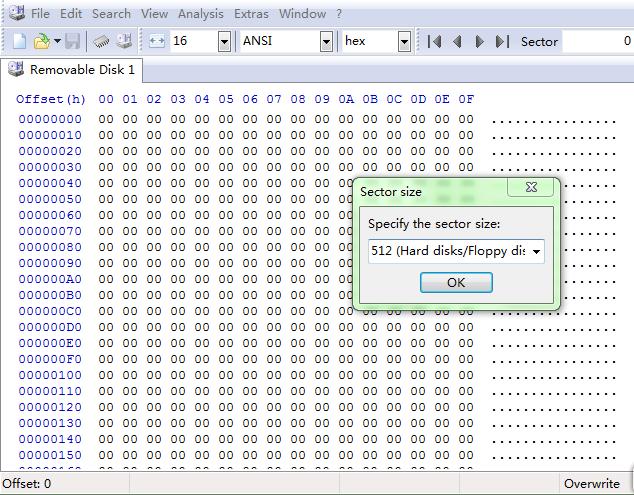Image resolution: width=634 pixels, height=495 pixels.
Task: Click first byte at offset 00000000
Action: pyautogui.click(x=106, y=119)
